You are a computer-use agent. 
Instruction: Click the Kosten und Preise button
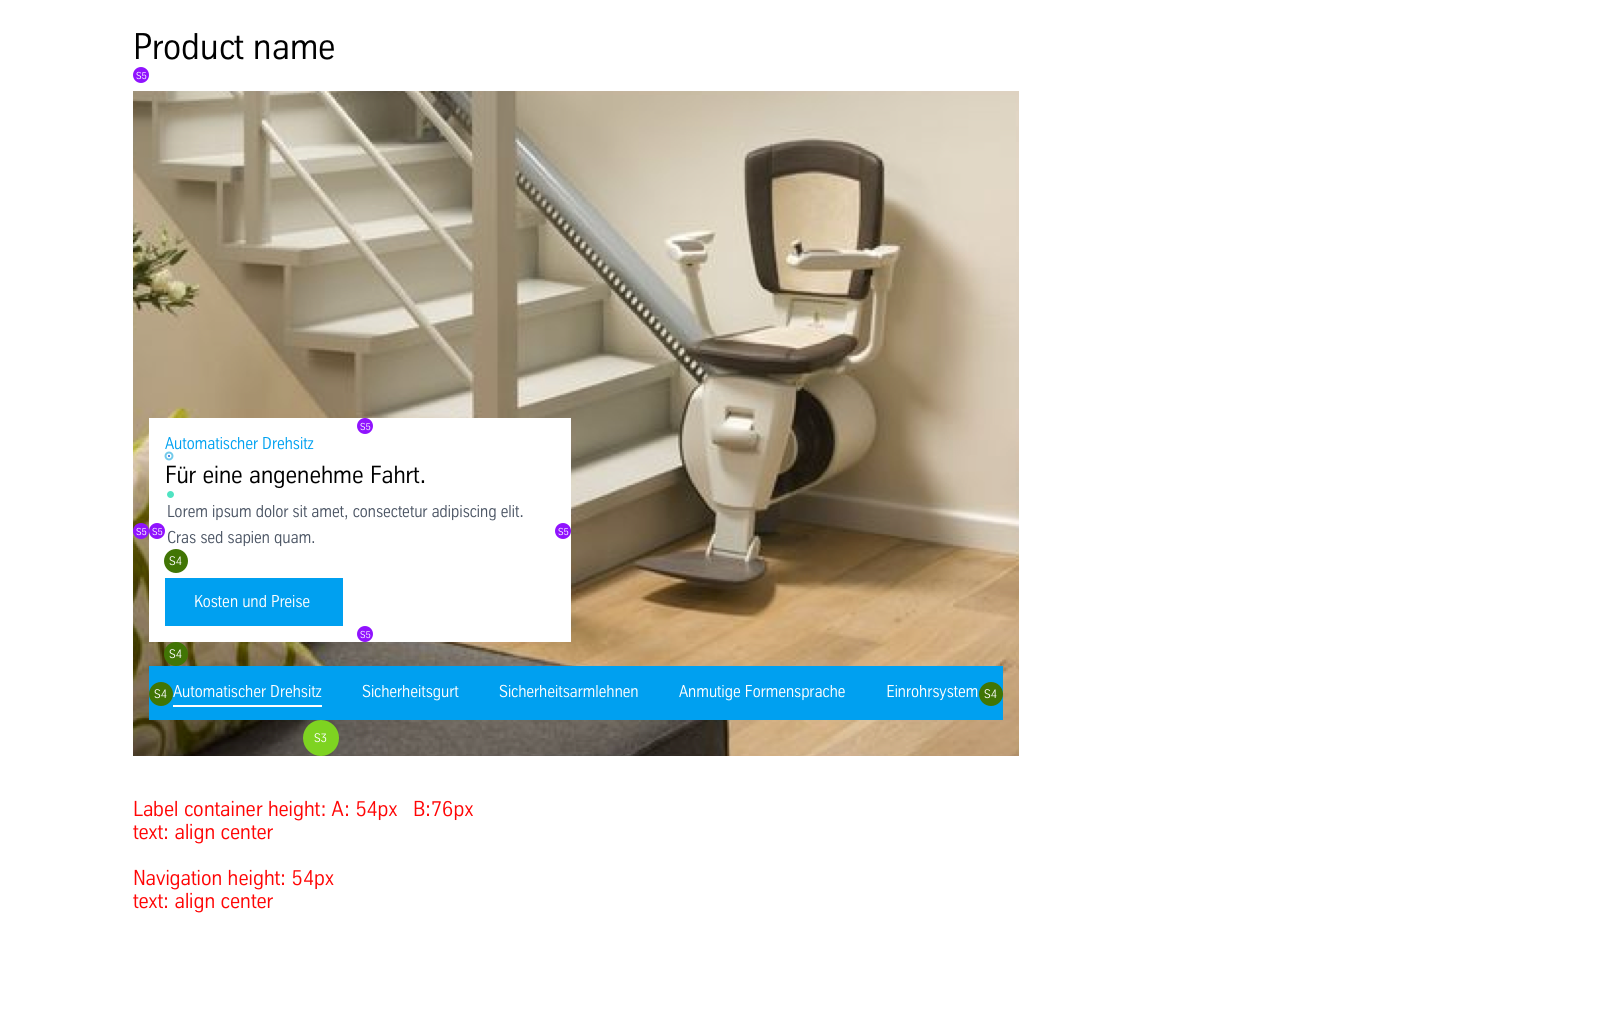254,602
